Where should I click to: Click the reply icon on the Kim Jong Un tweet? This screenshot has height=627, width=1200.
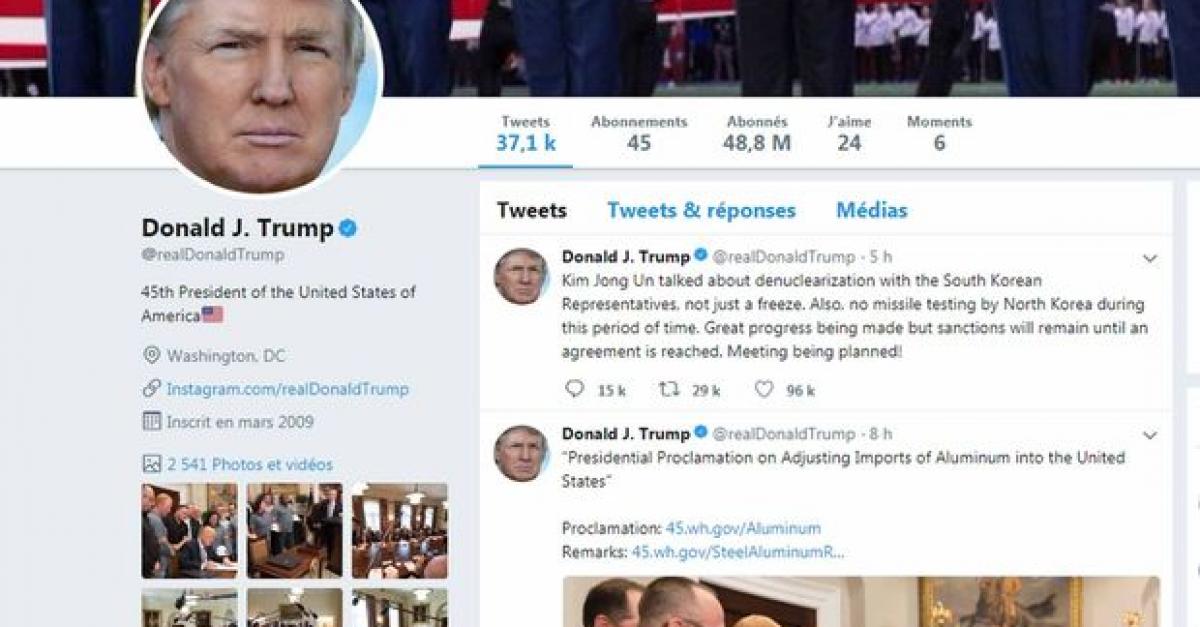coord(574,389)
